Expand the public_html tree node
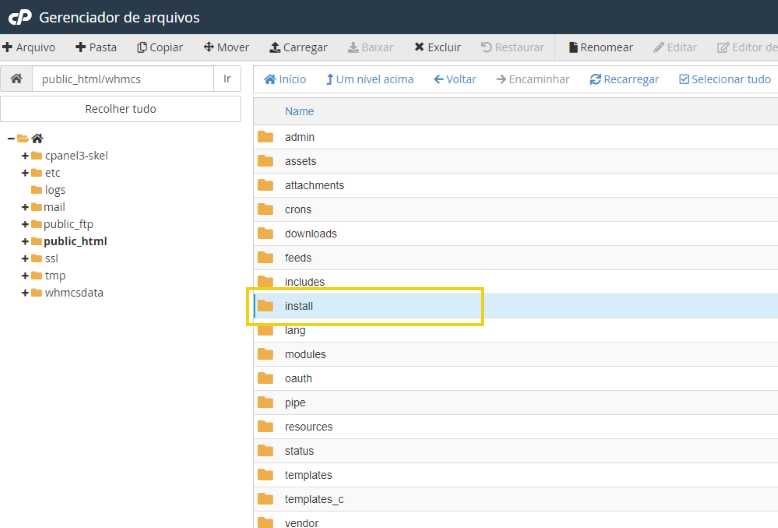This screenshot has width=778, height=528. point(25,241)
